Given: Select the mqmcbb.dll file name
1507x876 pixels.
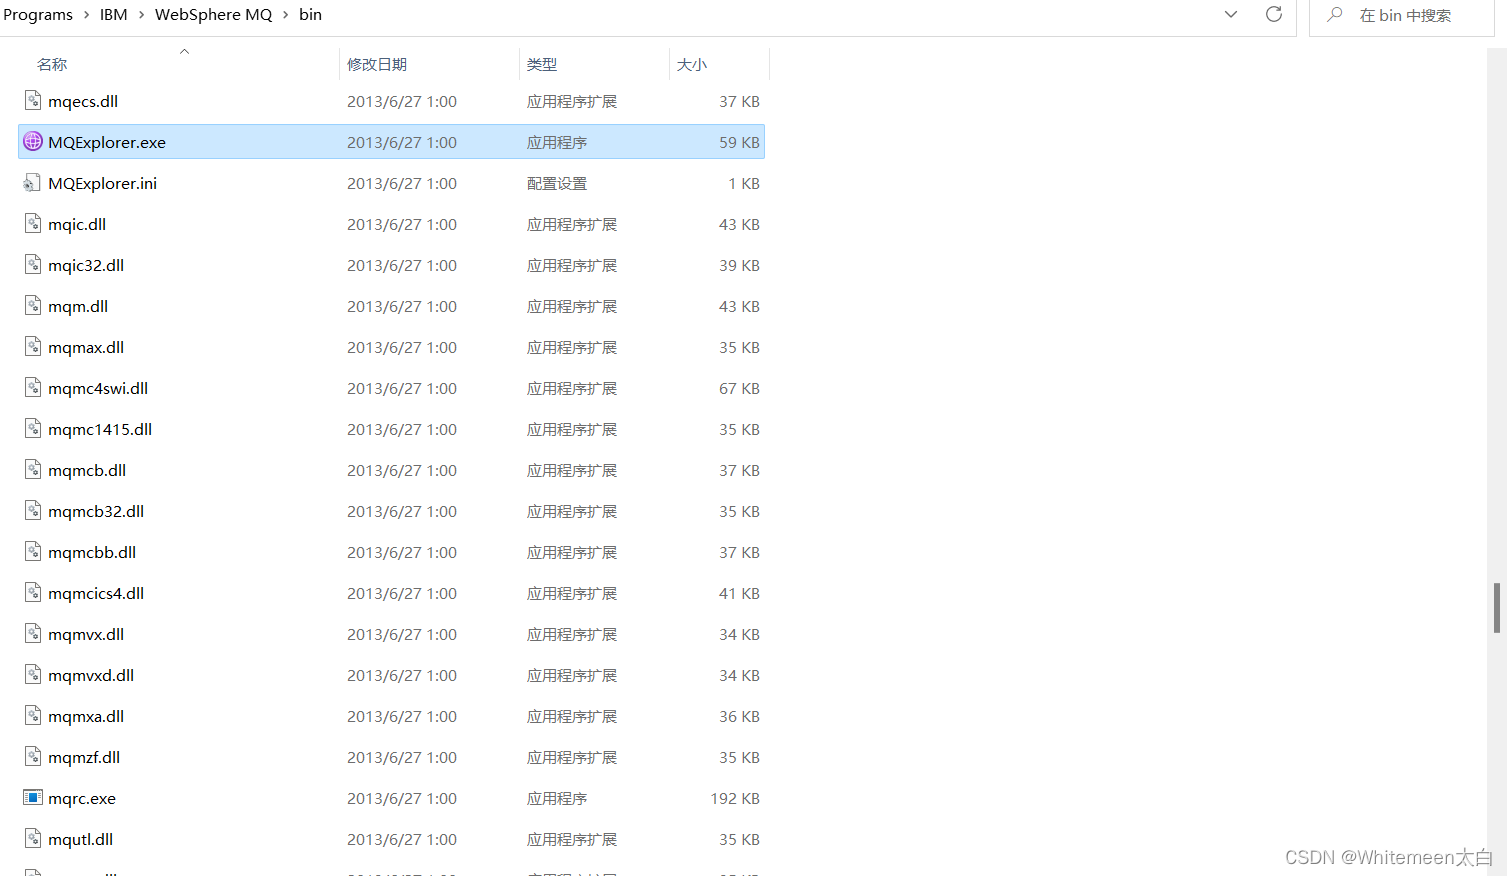Looking at the screenshot, I should point(92,552).
